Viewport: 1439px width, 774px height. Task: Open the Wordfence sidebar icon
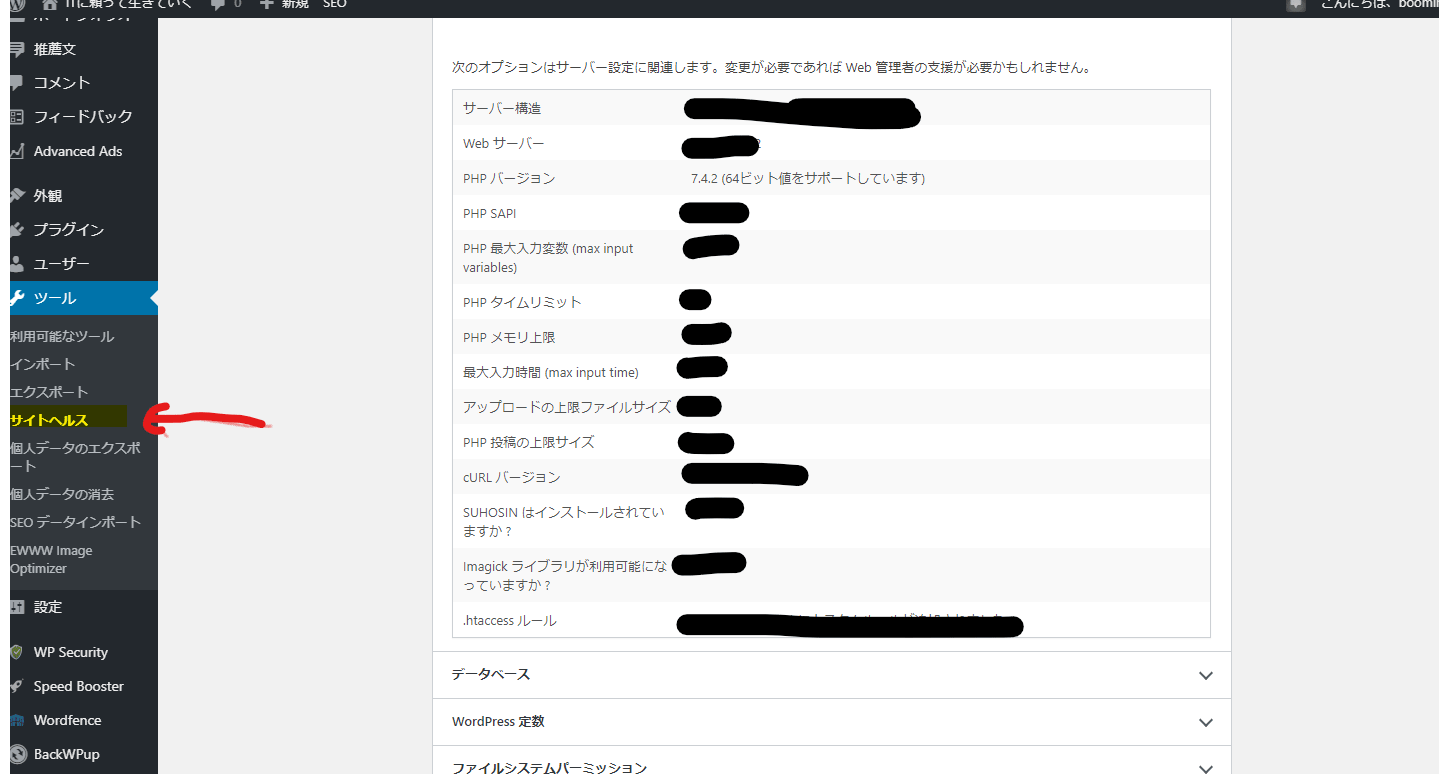tap(16, 720)
